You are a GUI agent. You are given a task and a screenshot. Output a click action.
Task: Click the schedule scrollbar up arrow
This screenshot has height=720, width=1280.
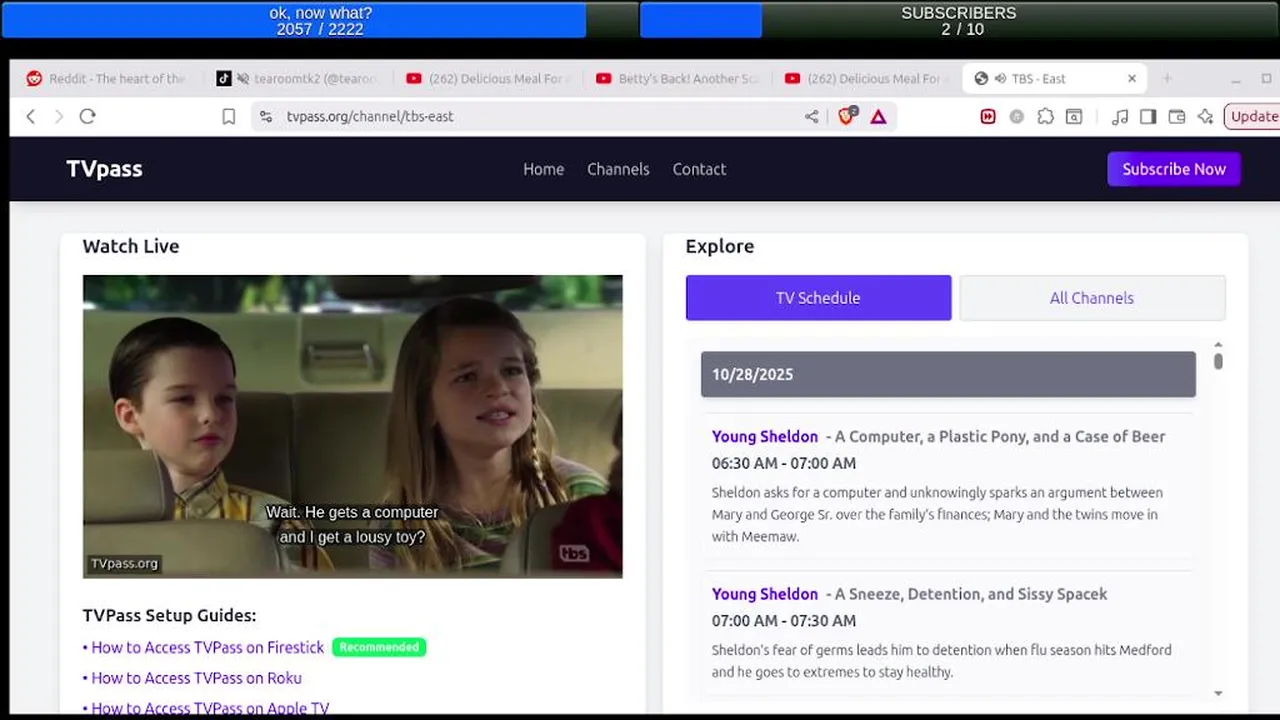[x=1218, y=345]
